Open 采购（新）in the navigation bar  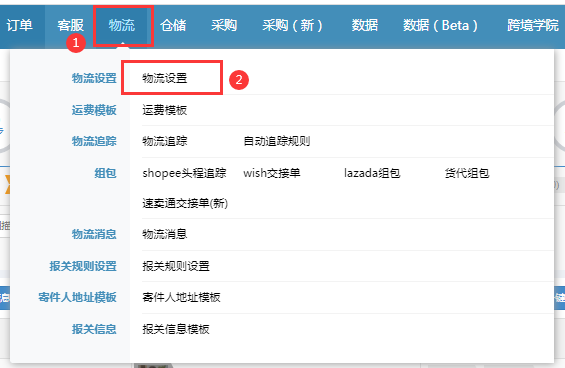(x=292, y=26)
